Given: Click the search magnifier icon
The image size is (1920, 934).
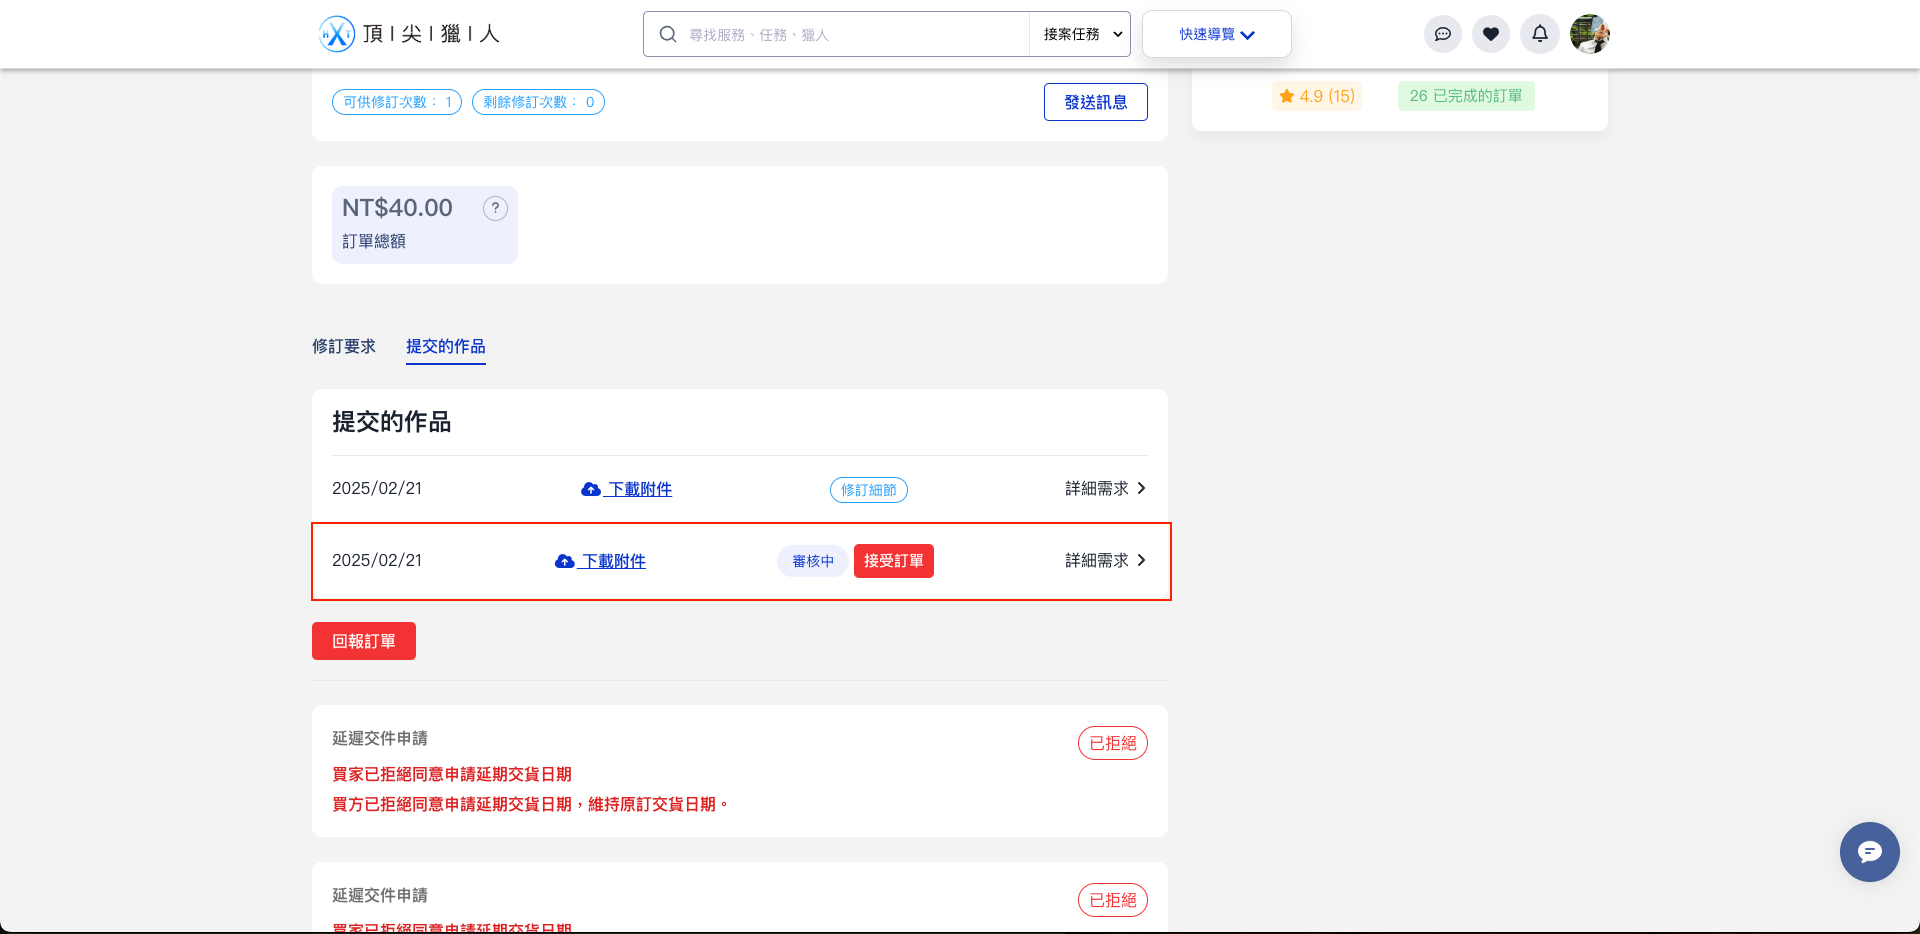Looking at the screenshot, I should point(667,33).
